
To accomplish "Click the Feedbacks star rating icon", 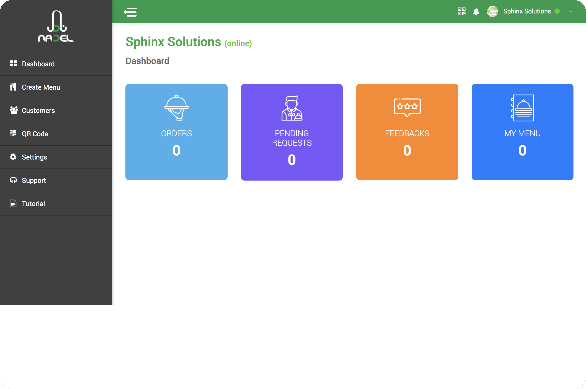I will (407, 107).
